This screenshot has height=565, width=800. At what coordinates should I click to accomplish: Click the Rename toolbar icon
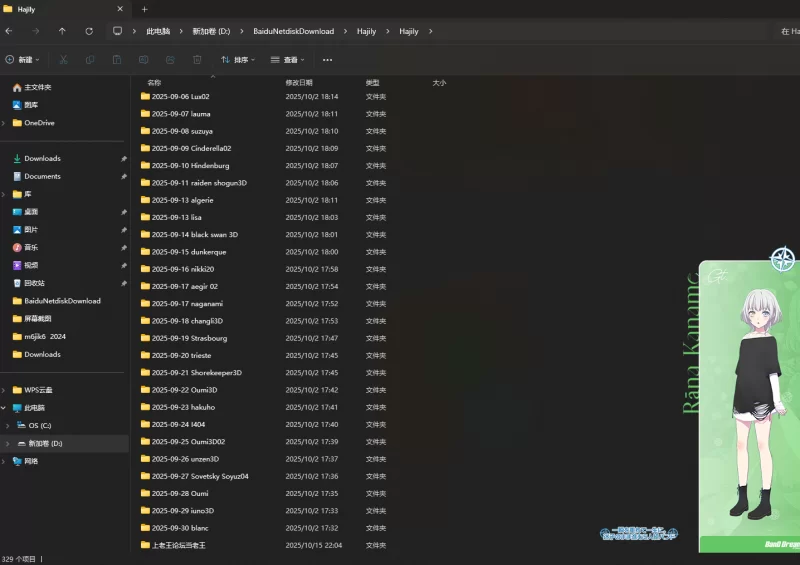(x=143, y=60)
